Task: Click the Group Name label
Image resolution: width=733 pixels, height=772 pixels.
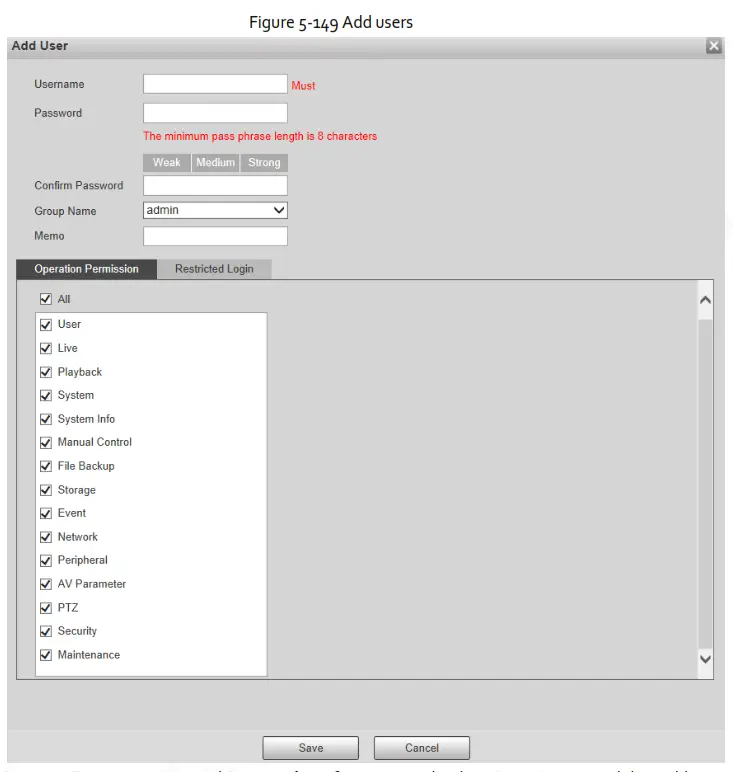Action: 65,211
